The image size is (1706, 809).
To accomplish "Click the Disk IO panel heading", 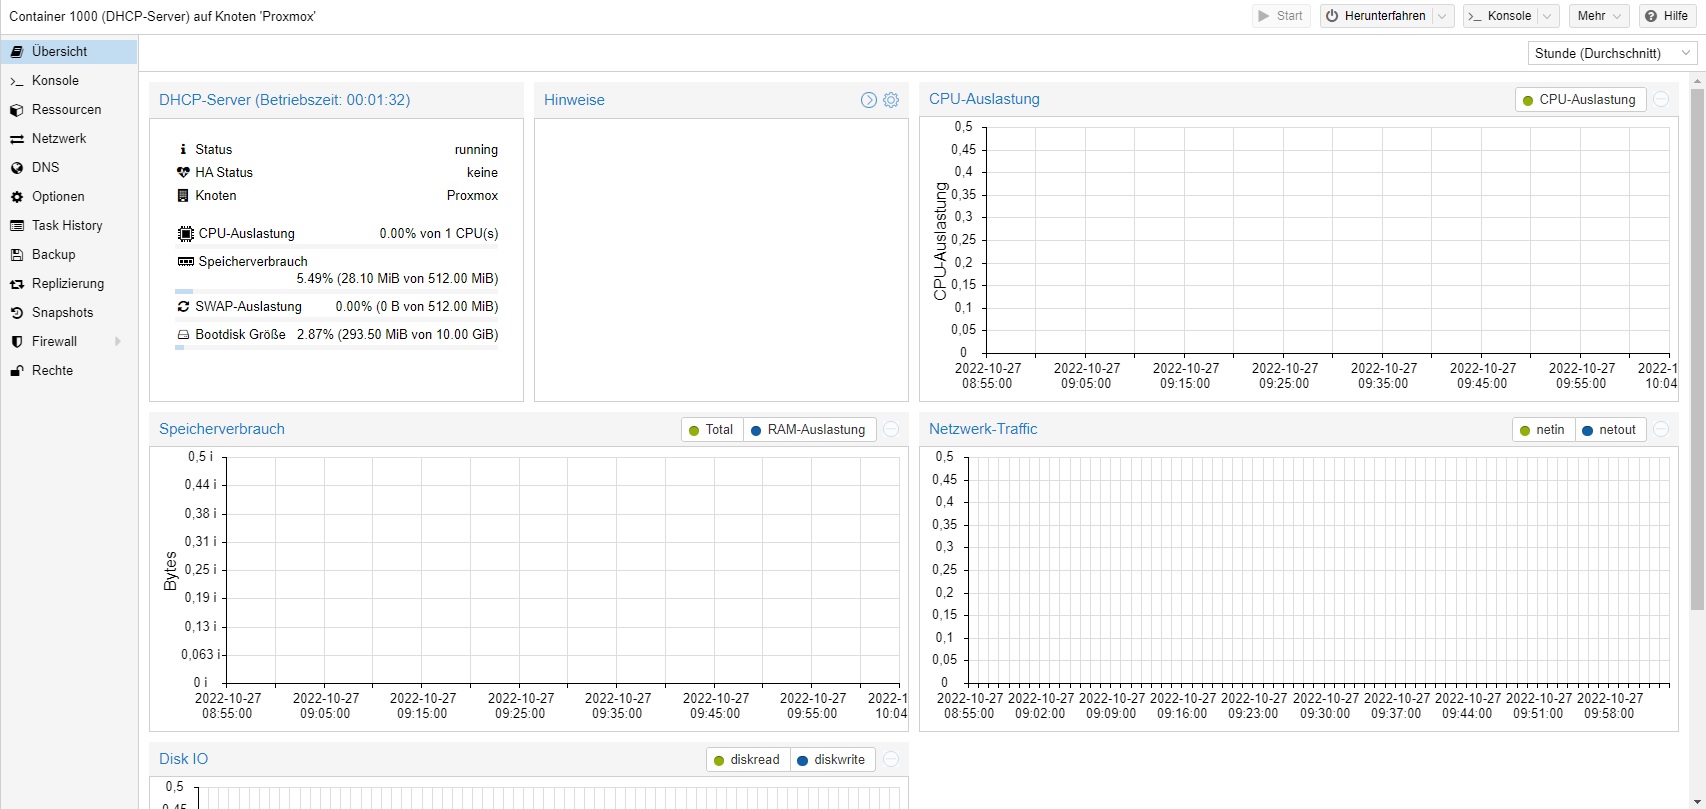I will tap(184, 759).
